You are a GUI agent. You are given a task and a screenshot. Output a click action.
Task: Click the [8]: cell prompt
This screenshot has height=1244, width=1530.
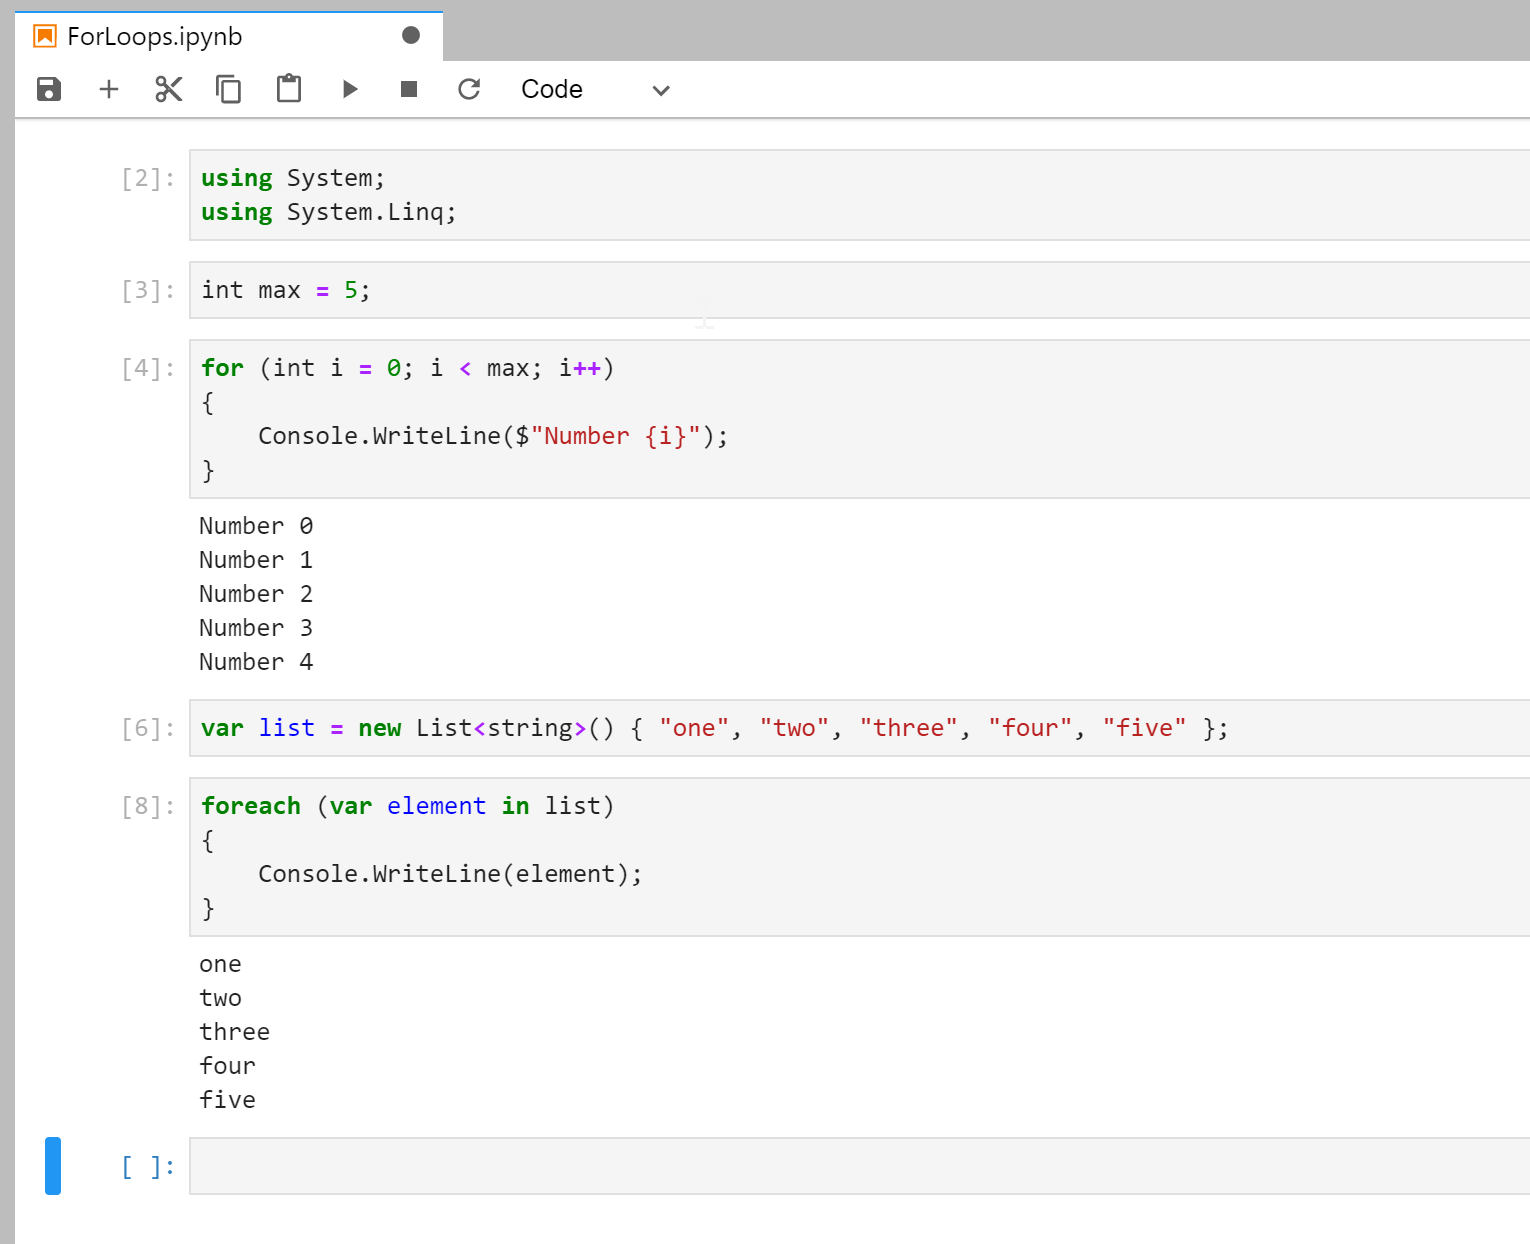point(148,807)
